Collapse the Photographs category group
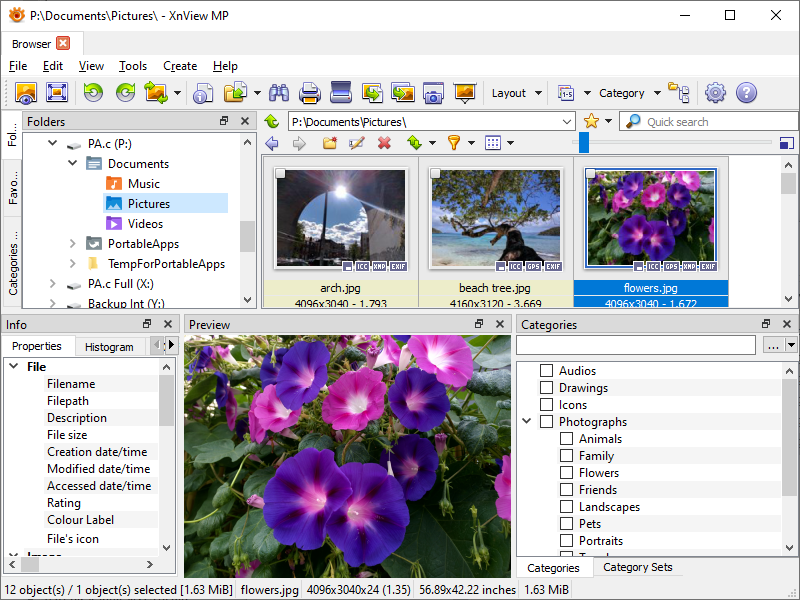 [x=527, y=422]
